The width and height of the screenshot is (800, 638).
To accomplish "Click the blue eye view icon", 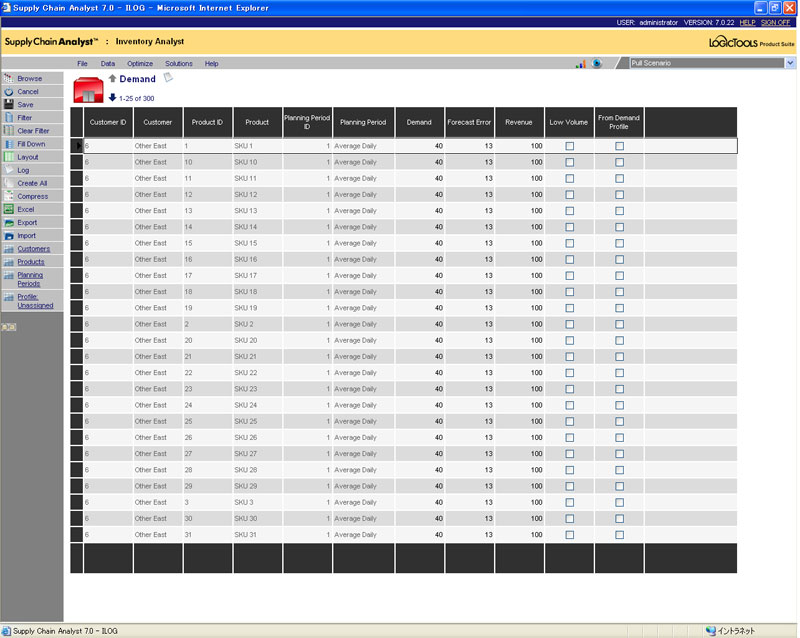I will pyautogui.click(x=596, y=63).
